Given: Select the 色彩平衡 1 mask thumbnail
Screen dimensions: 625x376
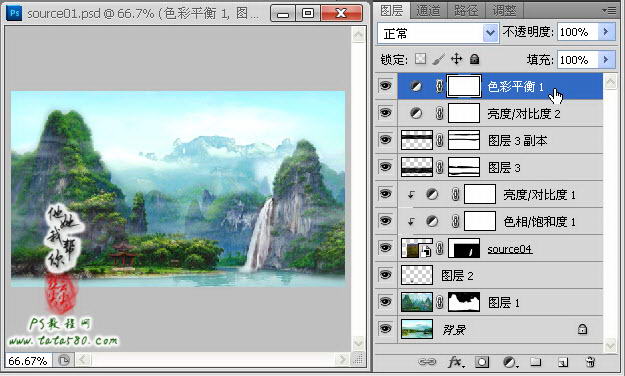Looking at the screenshot, I should pyautogui.click(x=464, y=86).
